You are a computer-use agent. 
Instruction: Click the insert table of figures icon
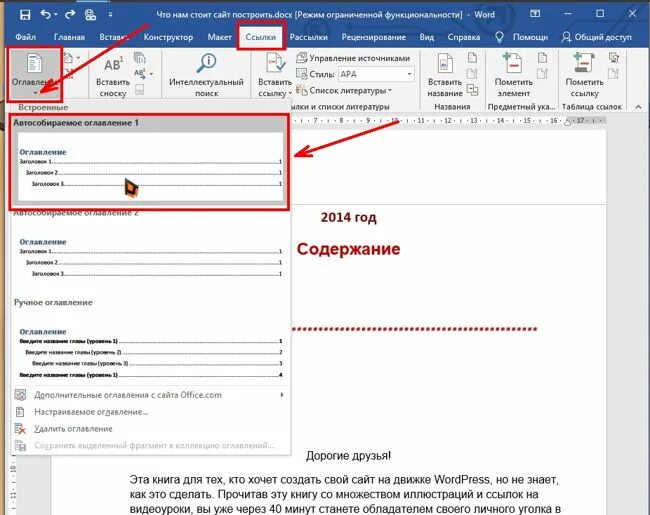[472, 58]
